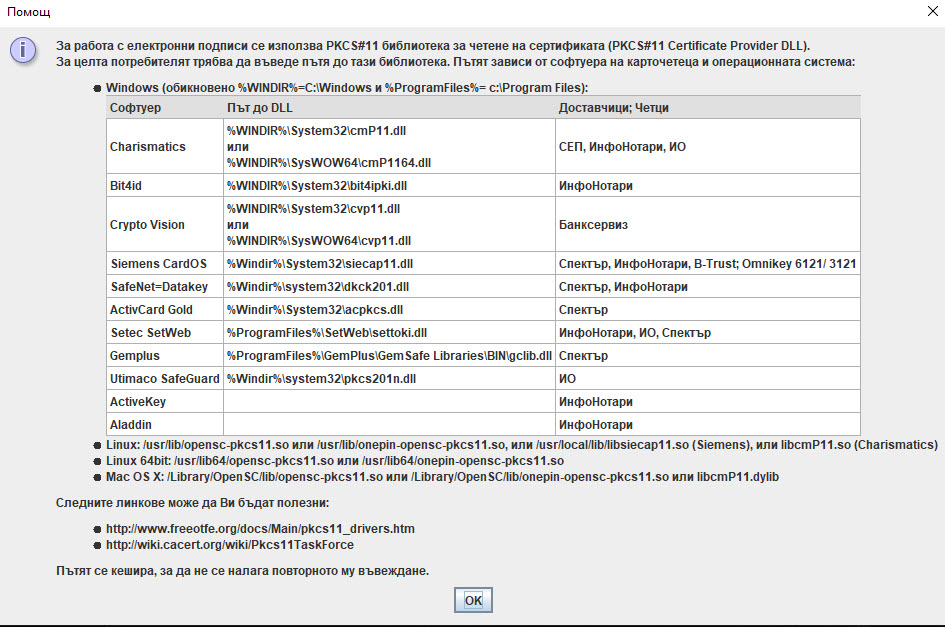Click Спектър in the ActivCard Gold row
The image size is (945, 627).
click(x=708, y=309)
